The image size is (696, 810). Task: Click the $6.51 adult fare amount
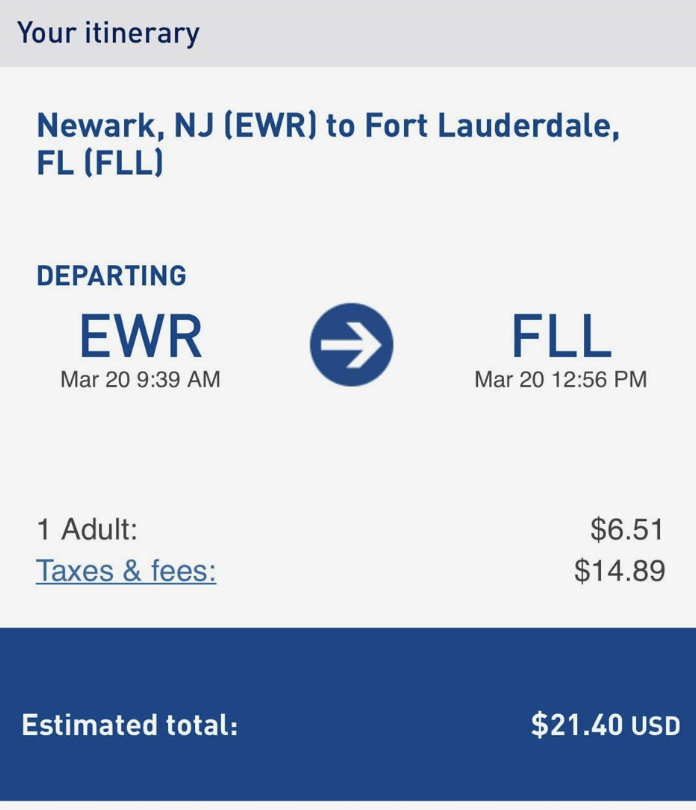pyautogui.click(x=627, y=529)
